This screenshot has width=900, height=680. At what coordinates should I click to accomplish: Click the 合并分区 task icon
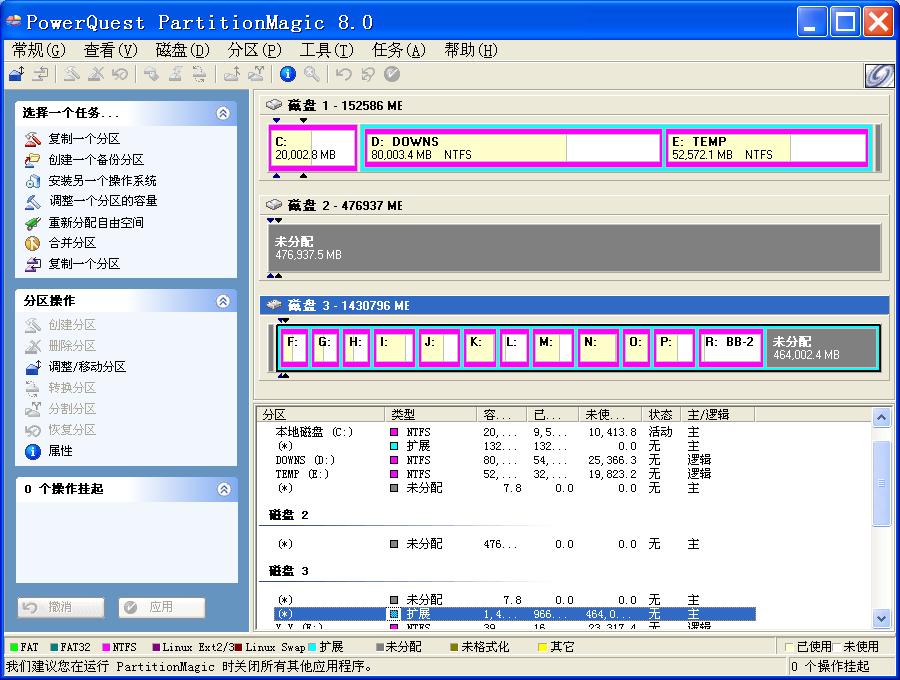pos(33,243)
